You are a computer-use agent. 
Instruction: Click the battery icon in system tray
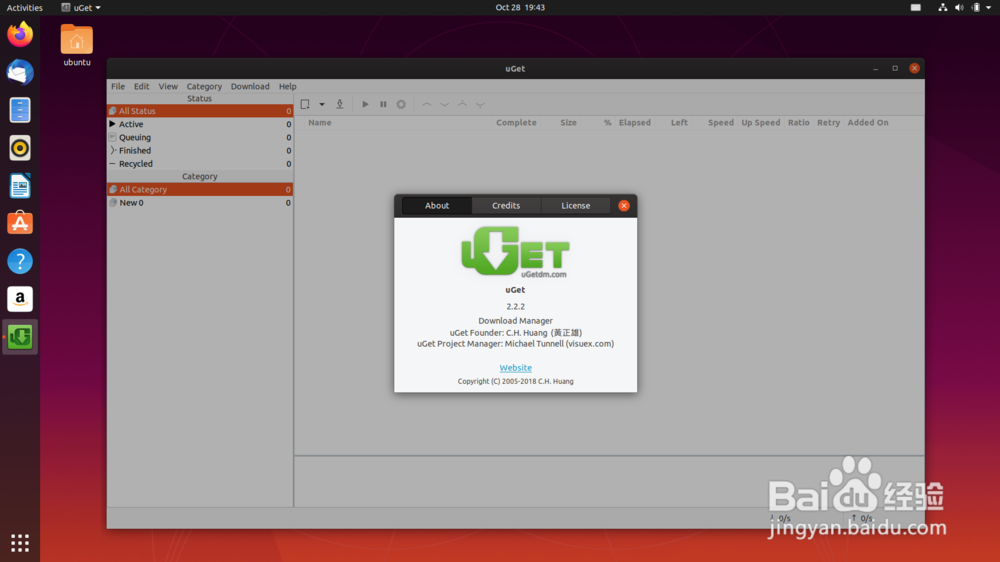tap(976, 8)
